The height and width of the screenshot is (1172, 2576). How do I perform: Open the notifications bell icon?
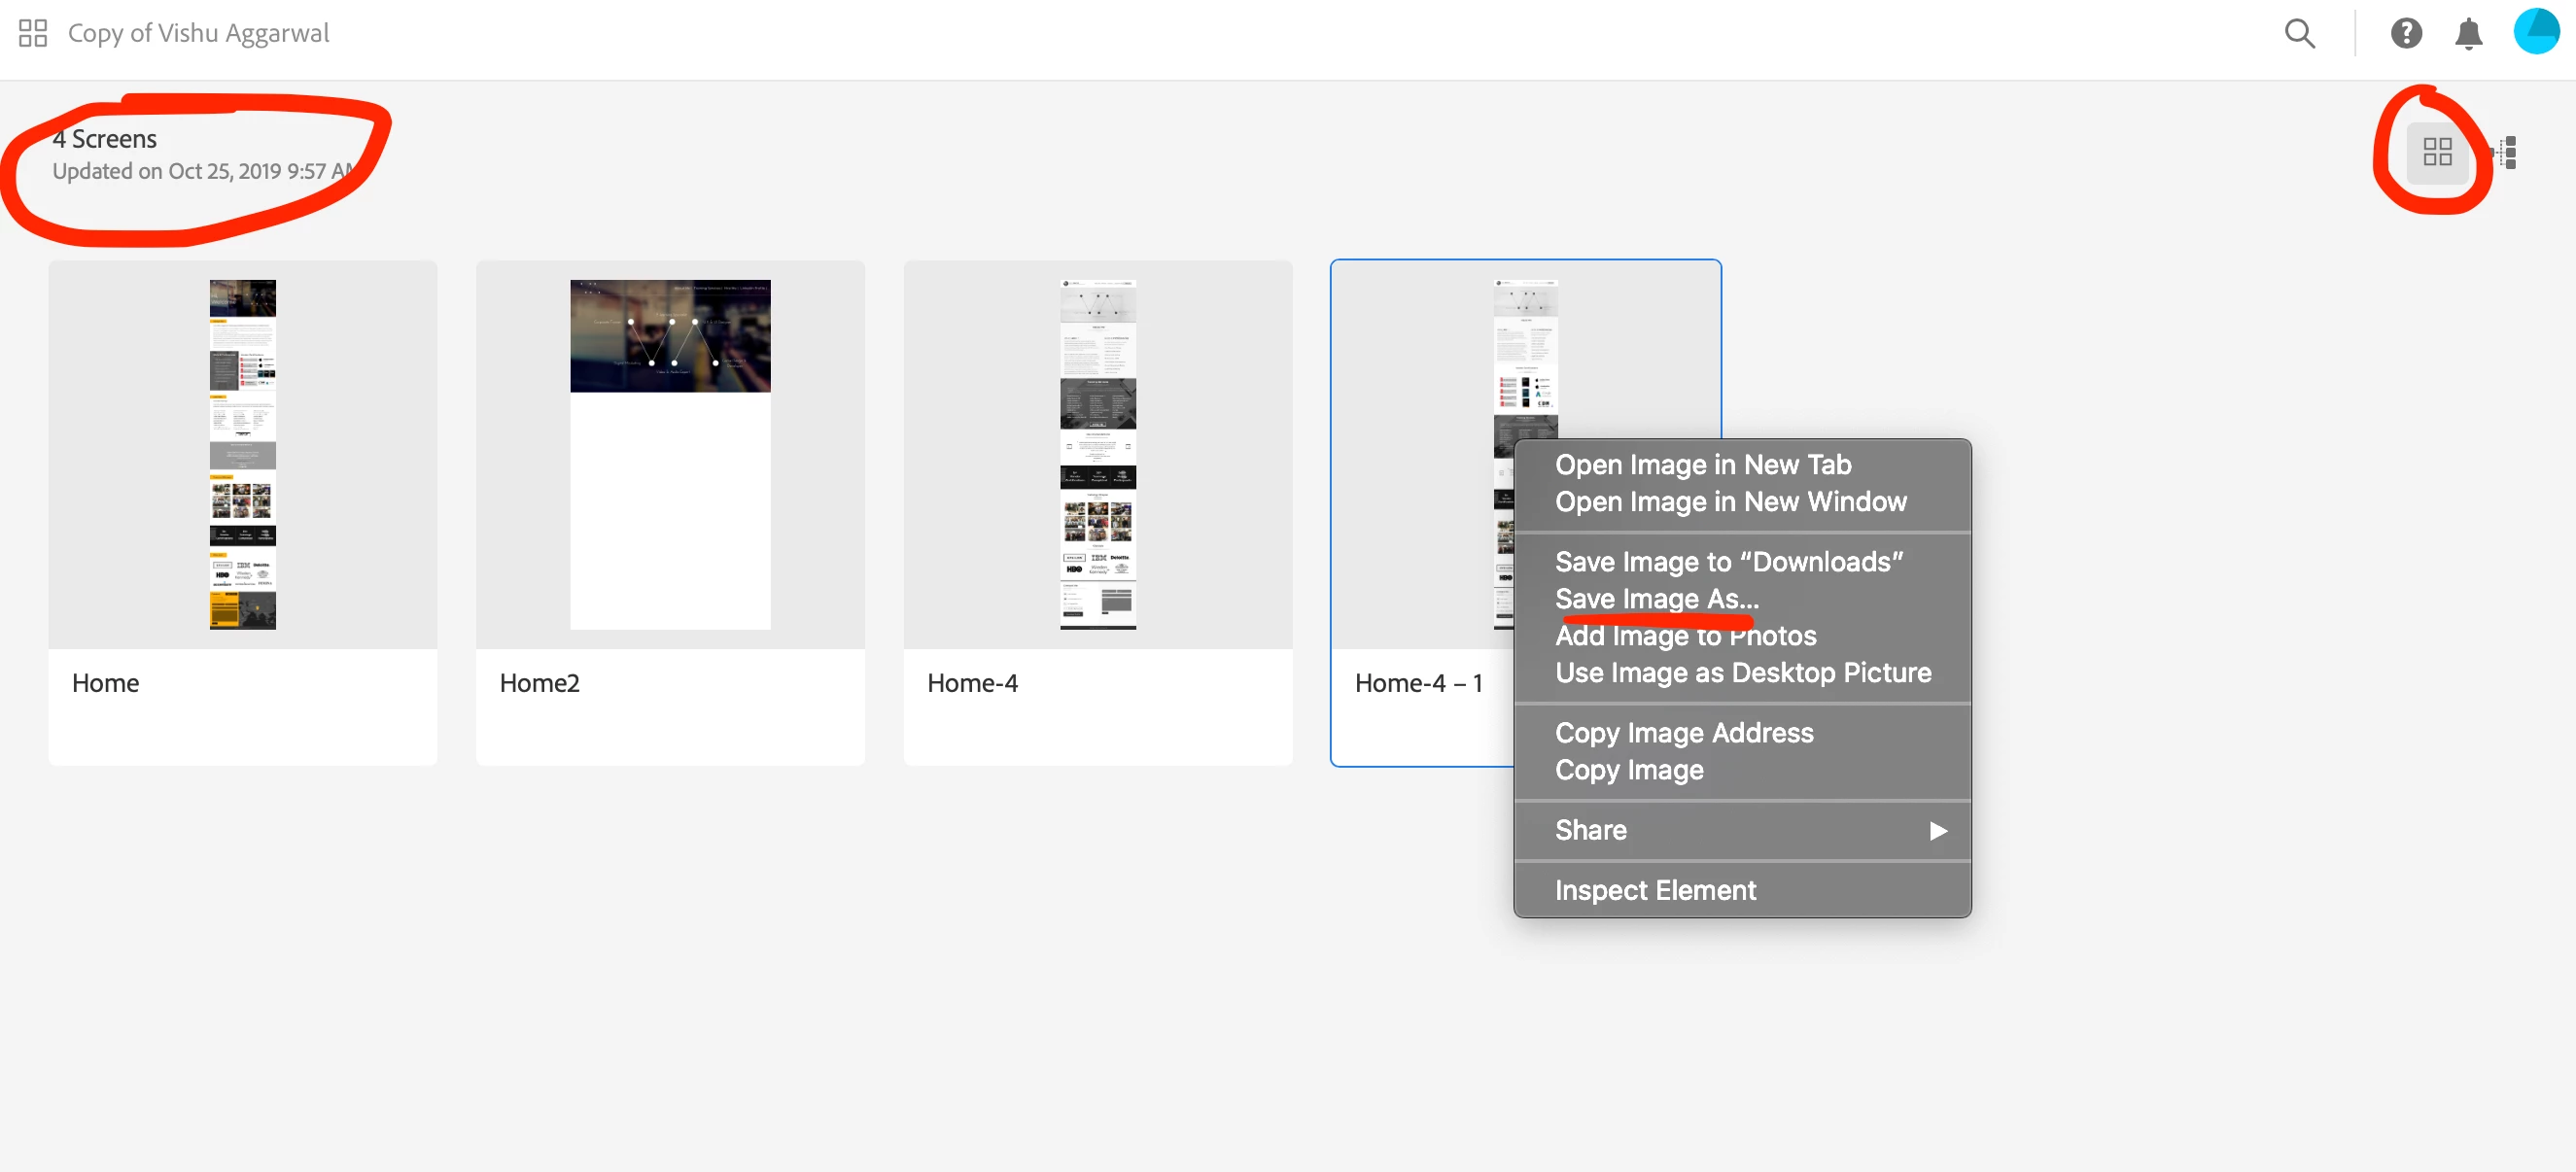pyautogui.click(x=2468, y=33)
